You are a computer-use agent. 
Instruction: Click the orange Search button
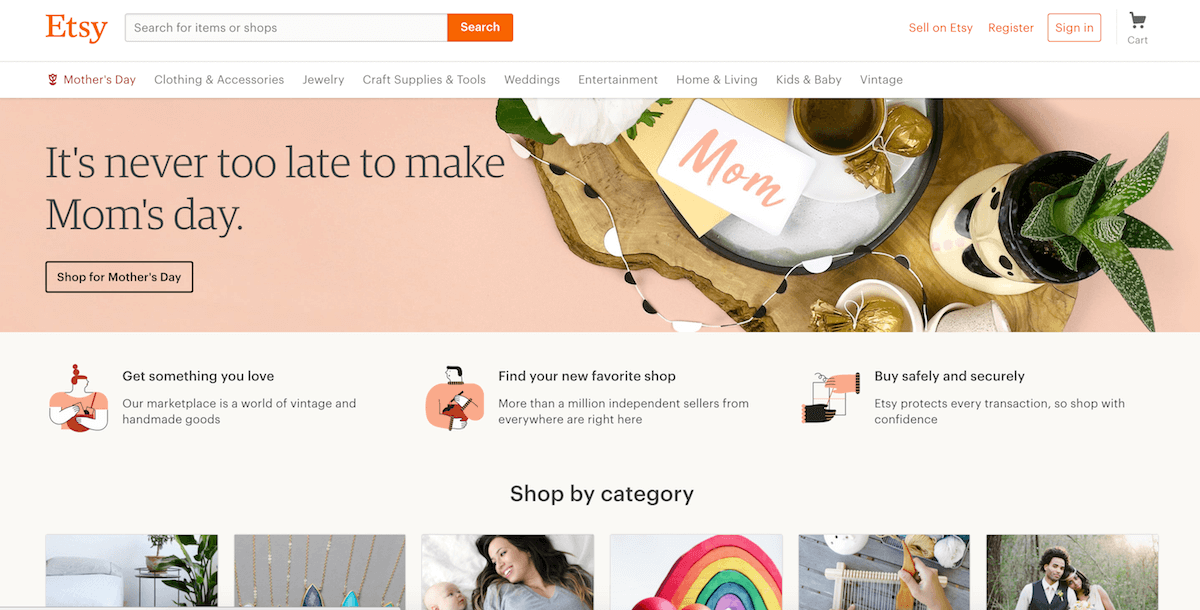(x=480, y=28)
